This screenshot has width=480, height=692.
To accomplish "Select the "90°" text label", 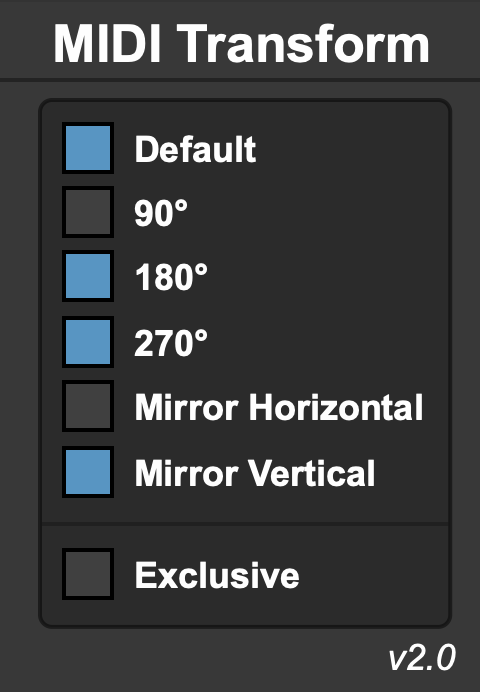I will tap(161, 213).
